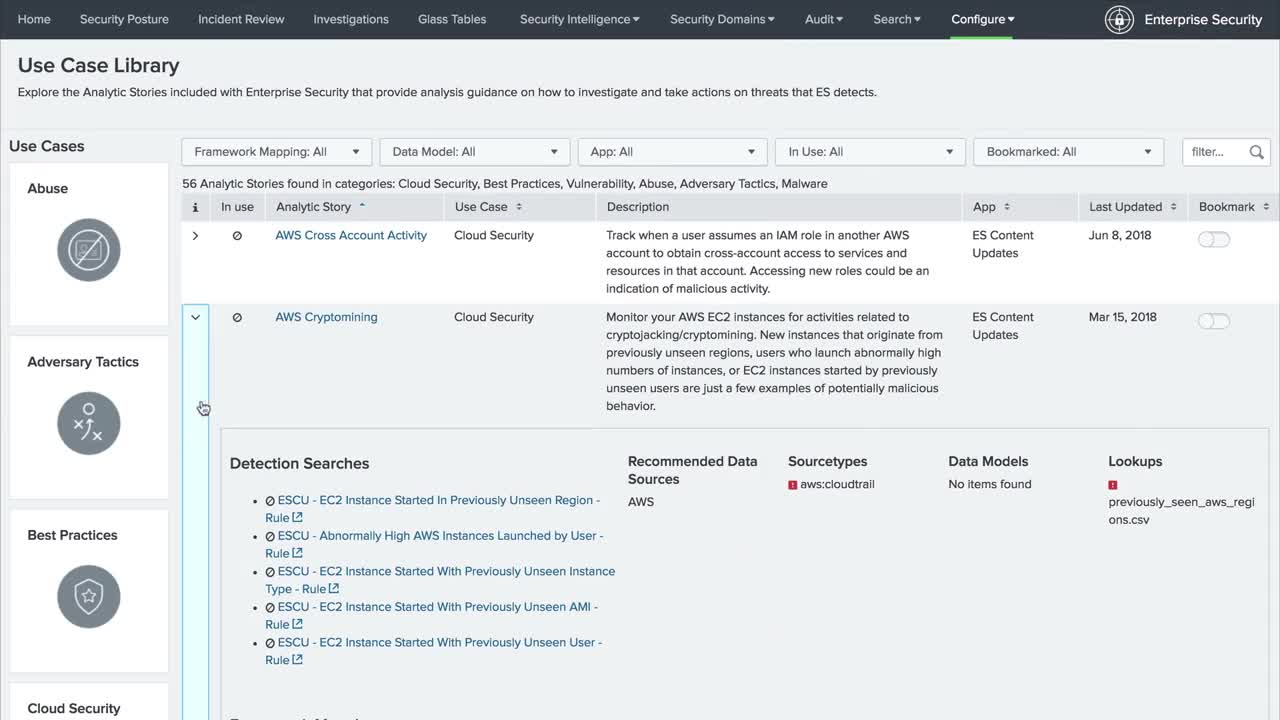Viewport: 1280px width, 720px height.
Task: Open external link icon for Unseen Instance Type rule
Action: pos(334,589)
